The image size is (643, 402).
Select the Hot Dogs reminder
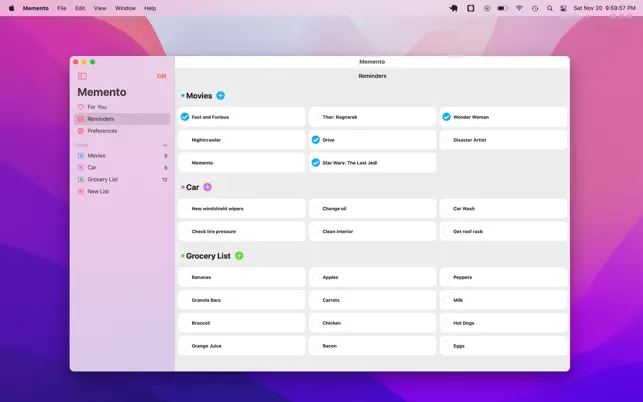point(503,323)
